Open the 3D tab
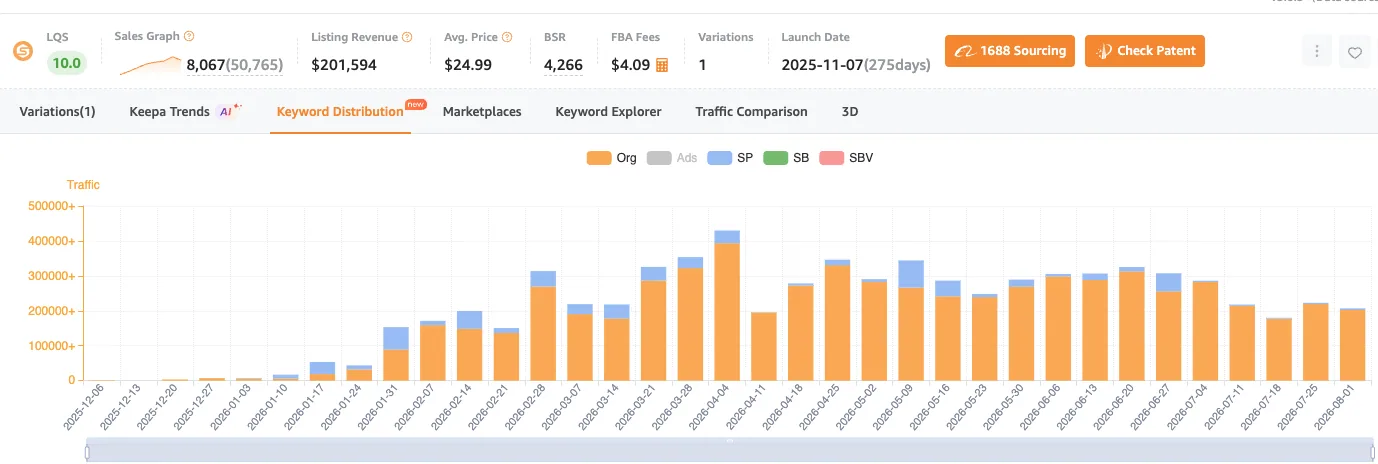This screenshot has width=1378, height=464. tap(850, 112)
